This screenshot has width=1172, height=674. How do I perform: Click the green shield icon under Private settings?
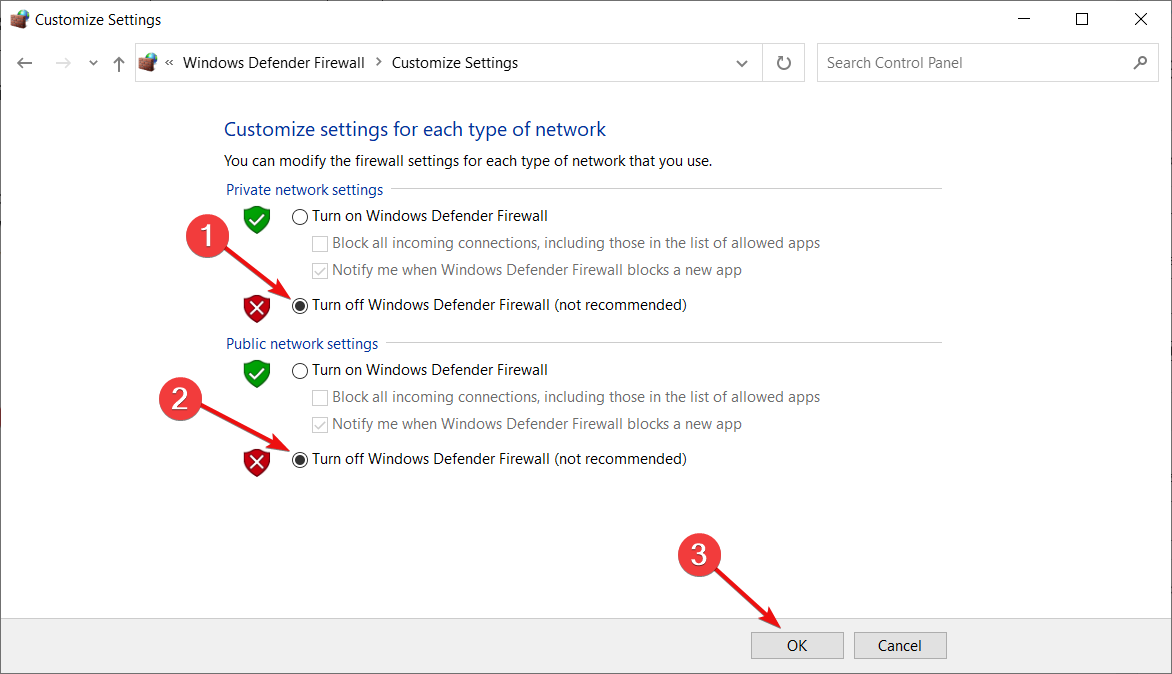[x=256, y=220]
